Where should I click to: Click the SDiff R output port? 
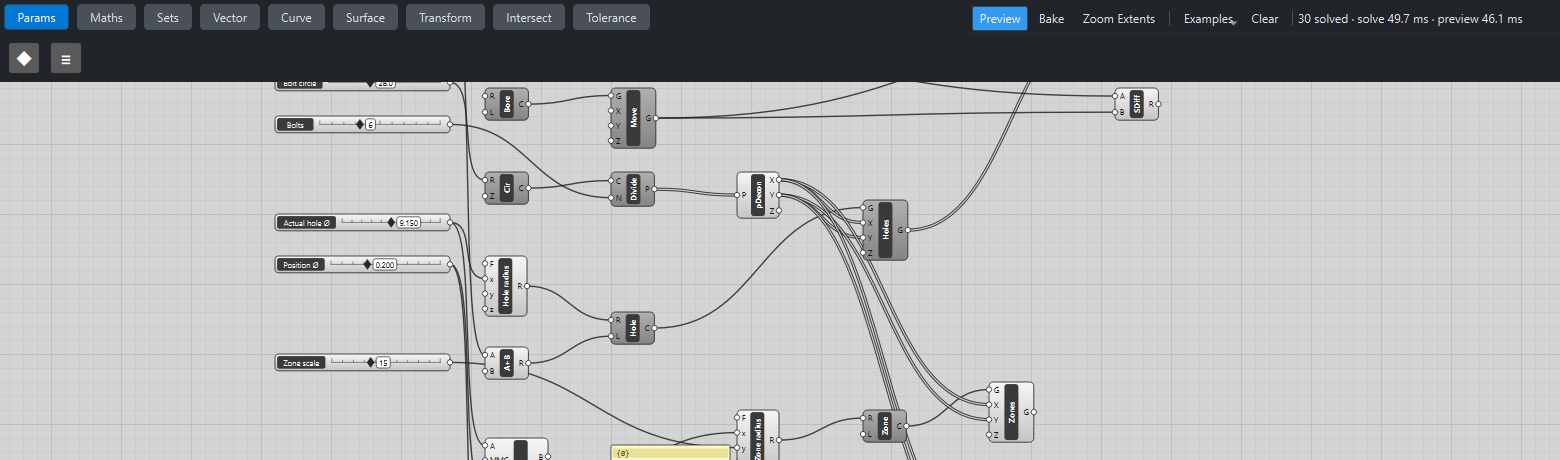coord(1159,104)
